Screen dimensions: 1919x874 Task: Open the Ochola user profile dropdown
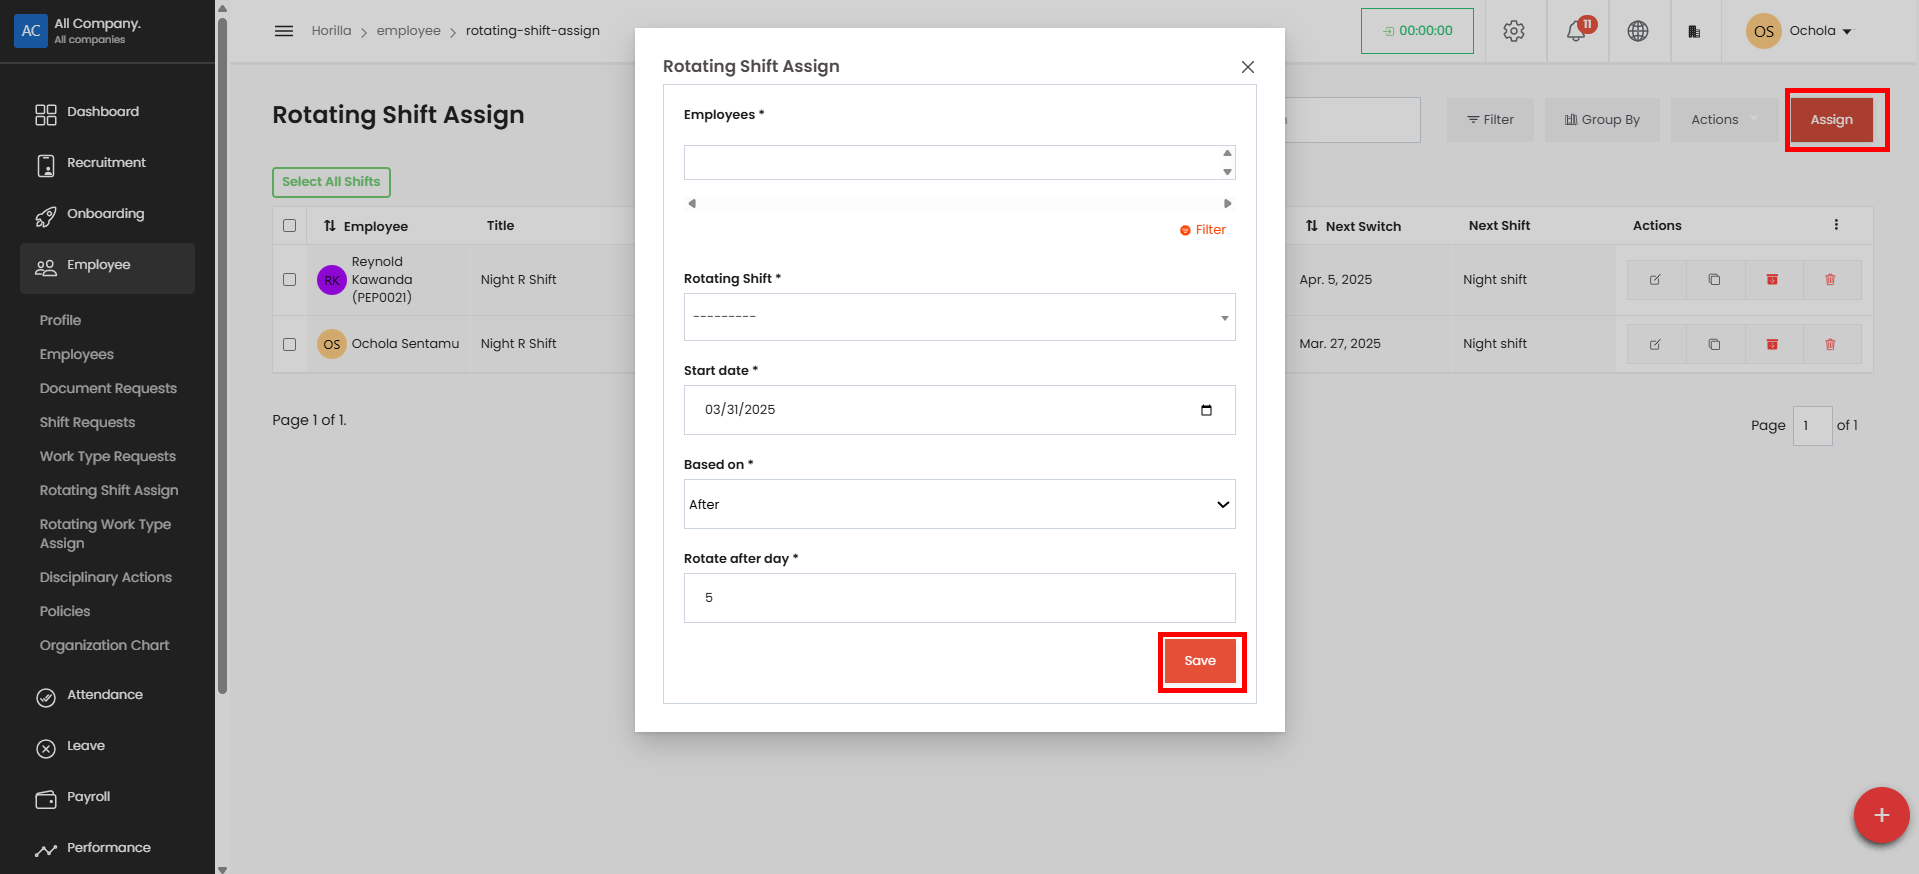(1800, 31)
